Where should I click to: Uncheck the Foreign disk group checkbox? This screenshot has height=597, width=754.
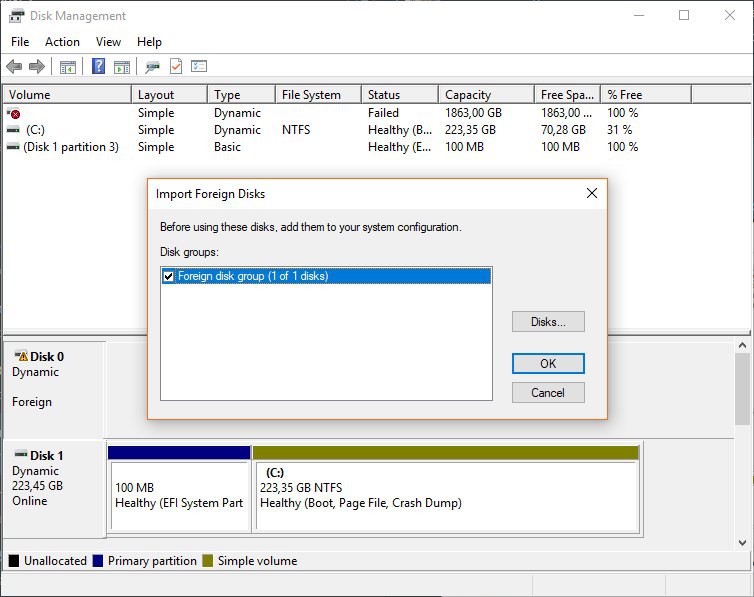tap(168, 276)
